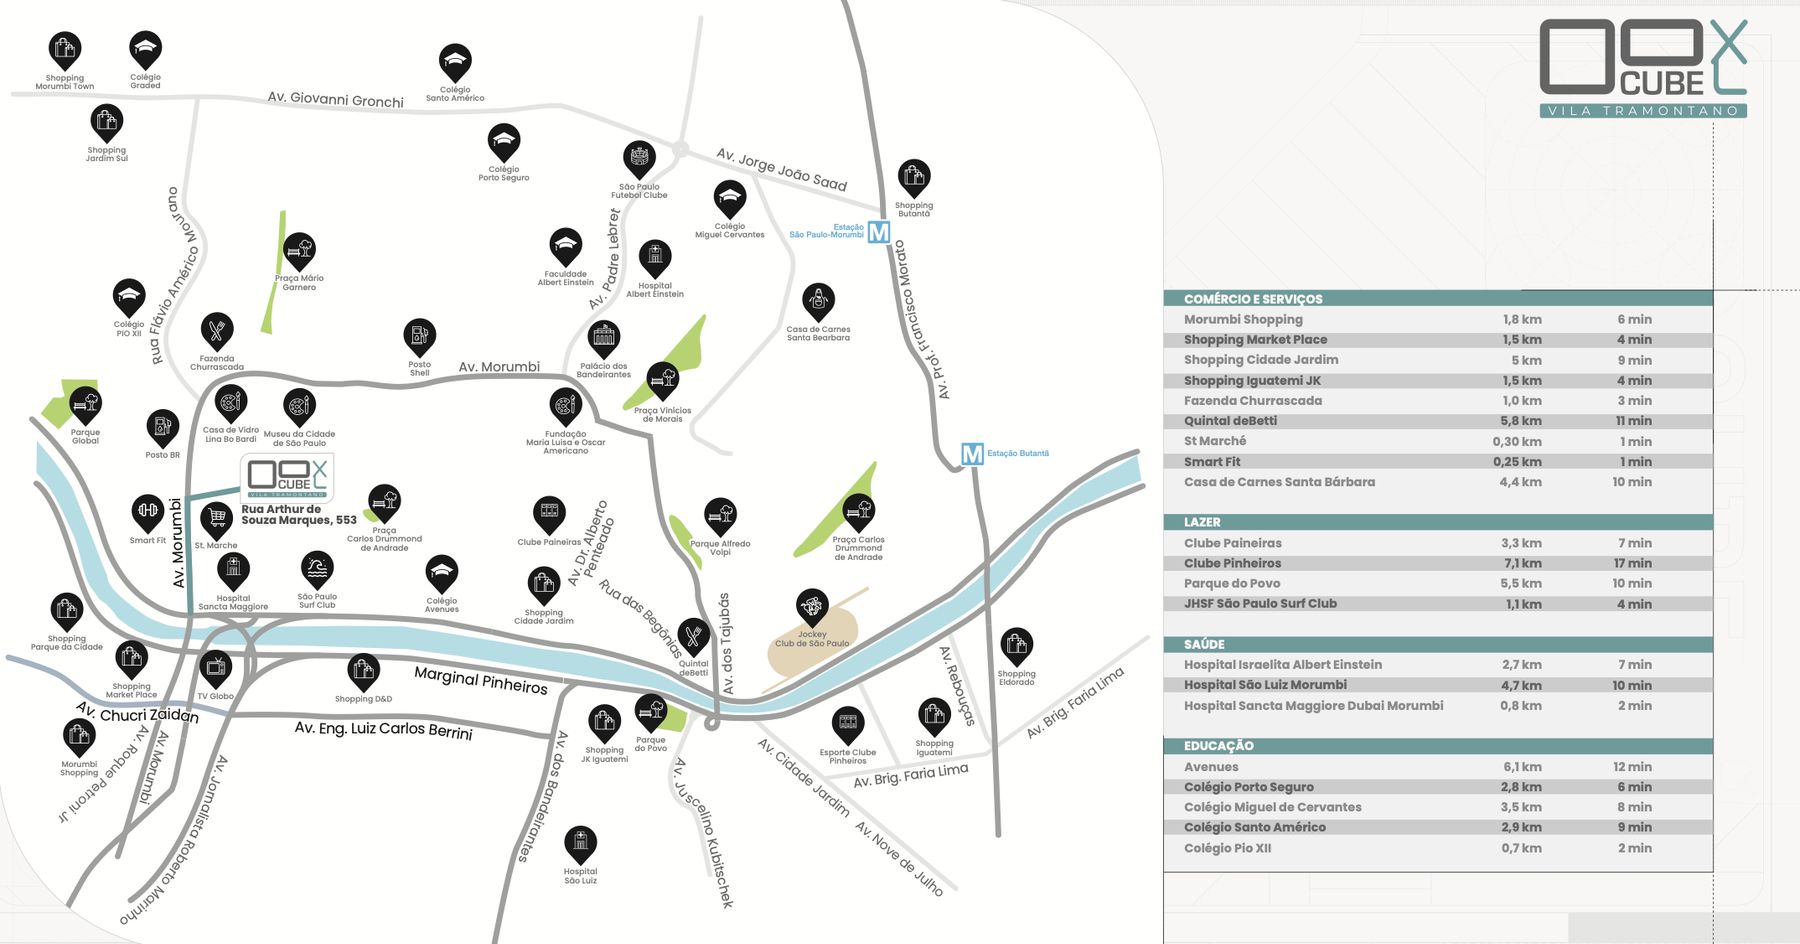
Task: Click the Shopping Morumbi Town map pin
Action: 65,50
